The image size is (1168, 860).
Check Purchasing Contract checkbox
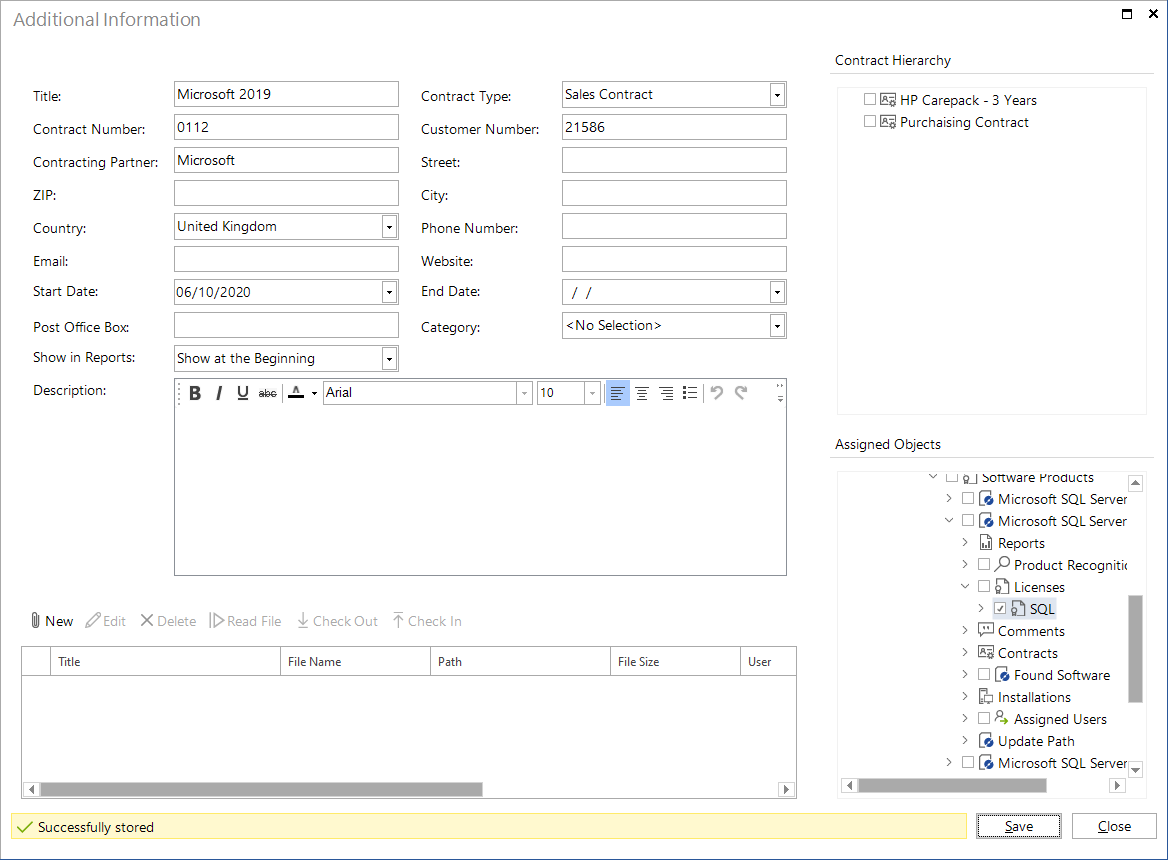pyautogui.click(x=869, y=121)
